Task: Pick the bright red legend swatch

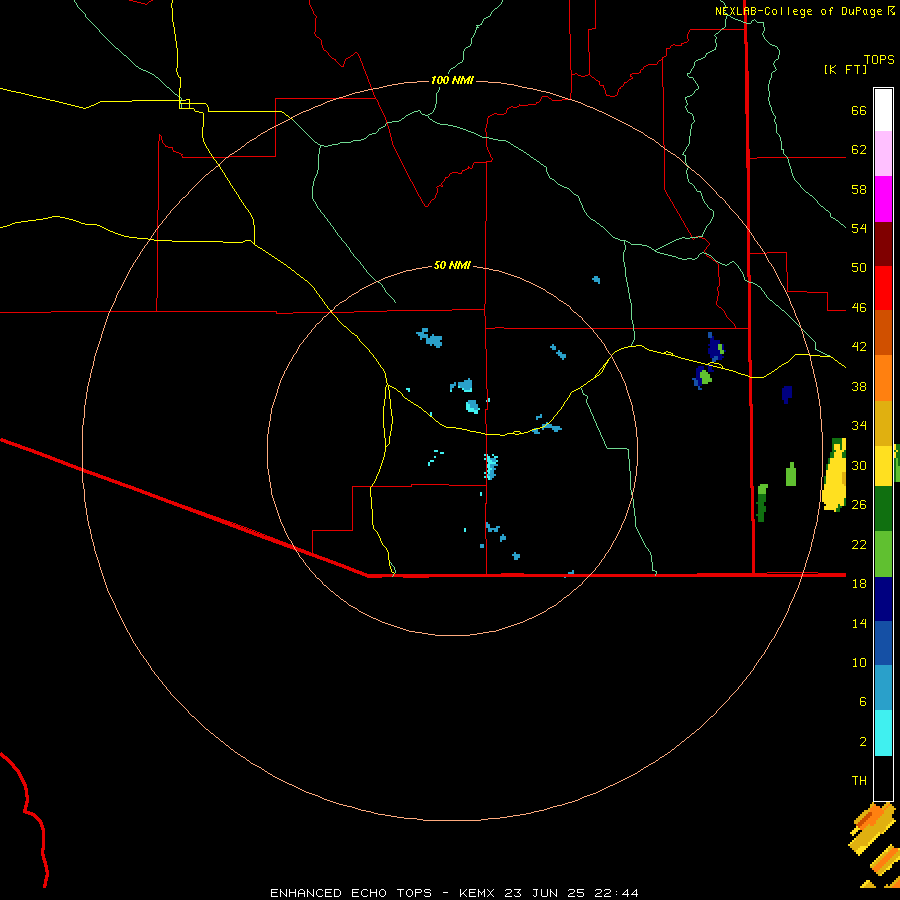Action: tap(883, 288)
